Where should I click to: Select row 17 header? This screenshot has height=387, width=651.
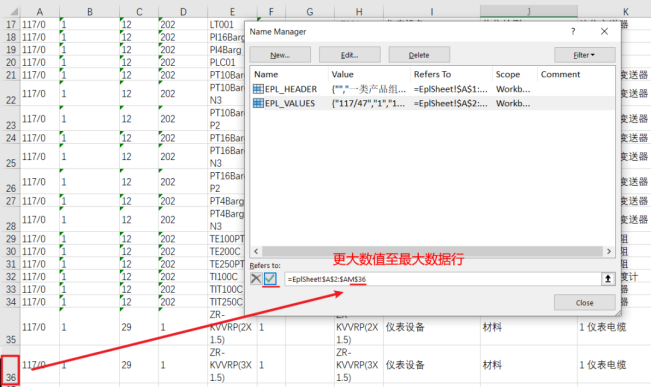point(11,24)
